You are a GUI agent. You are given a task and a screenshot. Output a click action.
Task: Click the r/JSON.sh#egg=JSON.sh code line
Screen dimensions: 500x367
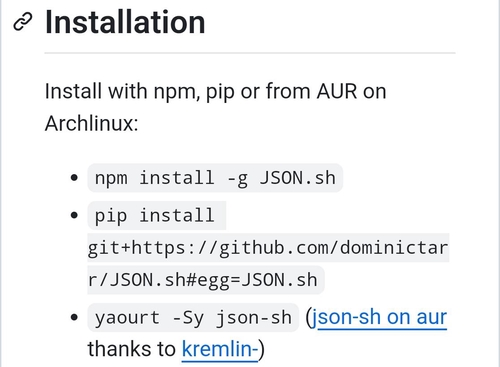pyautogui.click(x=206, y=280)
